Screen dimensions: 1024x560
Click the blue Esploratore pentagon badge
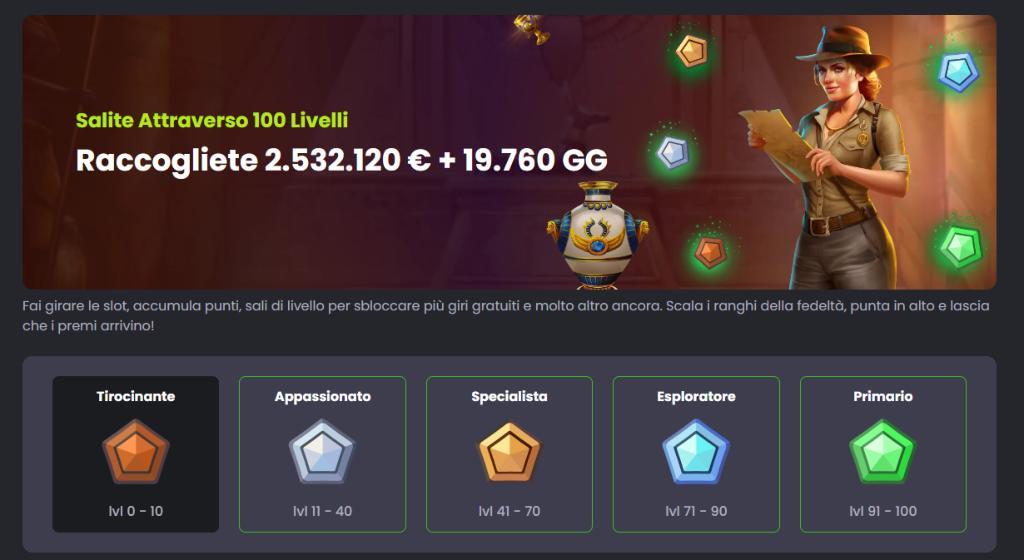point(696,452)
